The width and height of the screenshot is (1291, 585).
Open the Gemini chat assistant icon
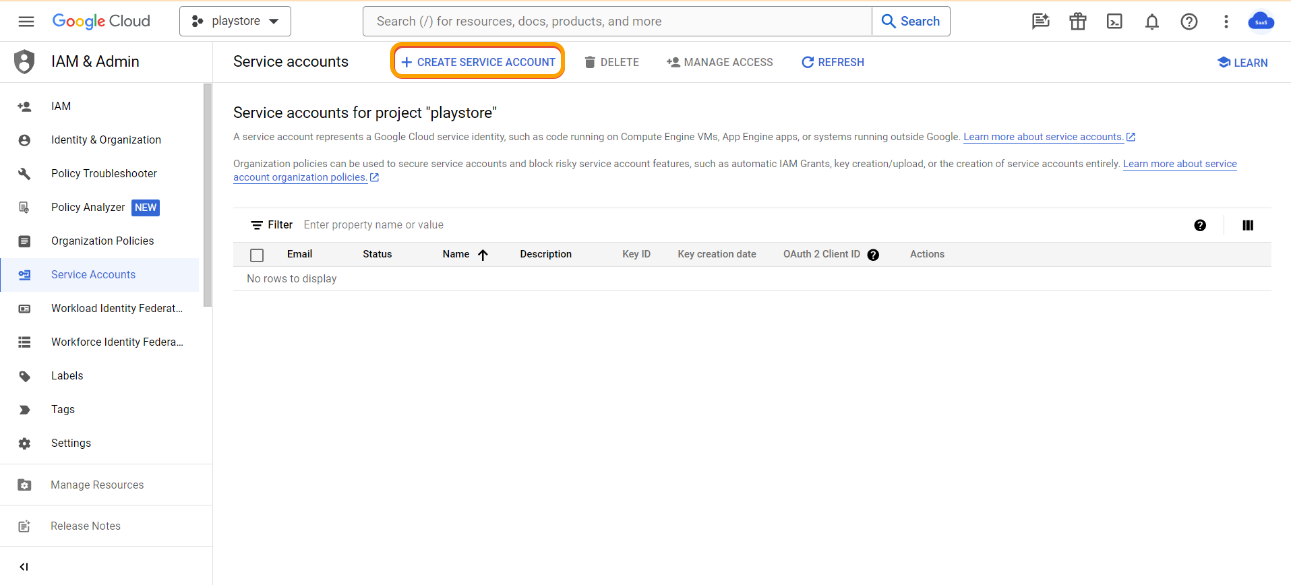[1041, 21]
